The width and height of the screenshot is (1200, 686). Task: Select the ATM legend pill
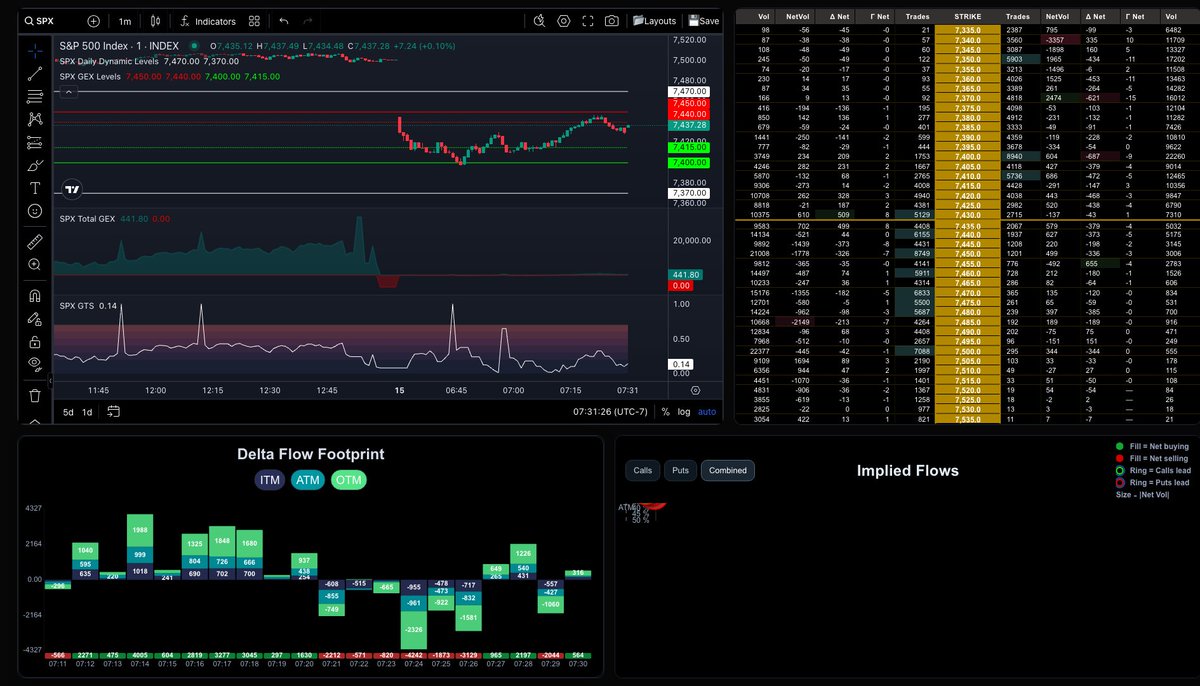pyautogui.click(x=308, y=481)
